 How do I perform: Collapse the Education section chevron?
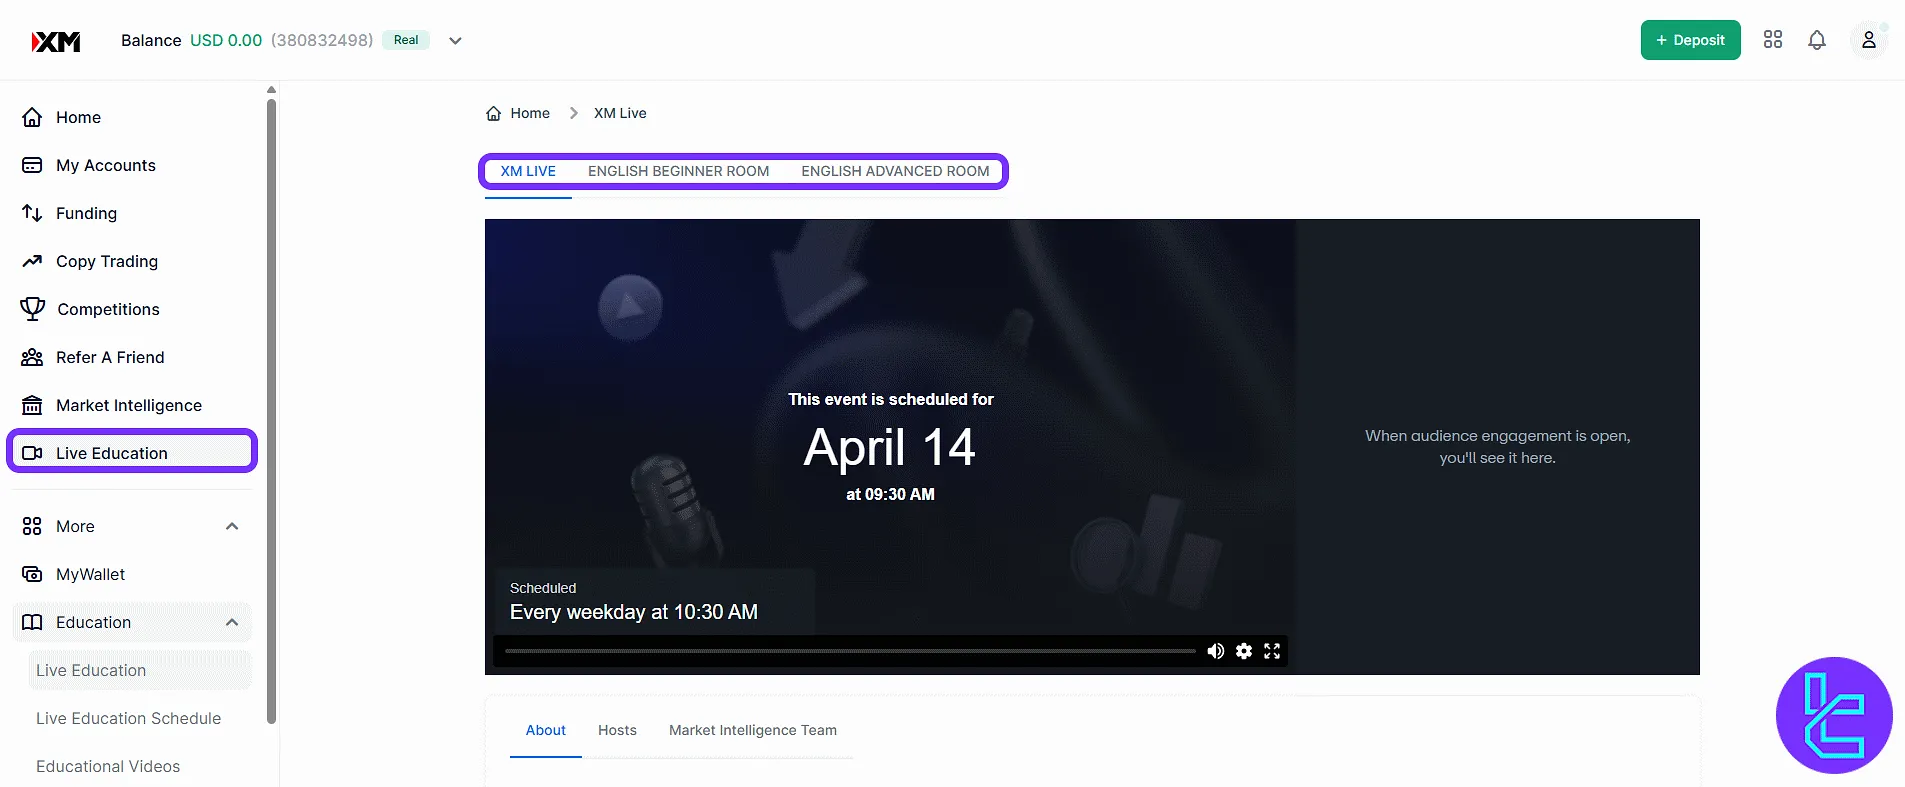pyautogui.click(x=232, y=622)
